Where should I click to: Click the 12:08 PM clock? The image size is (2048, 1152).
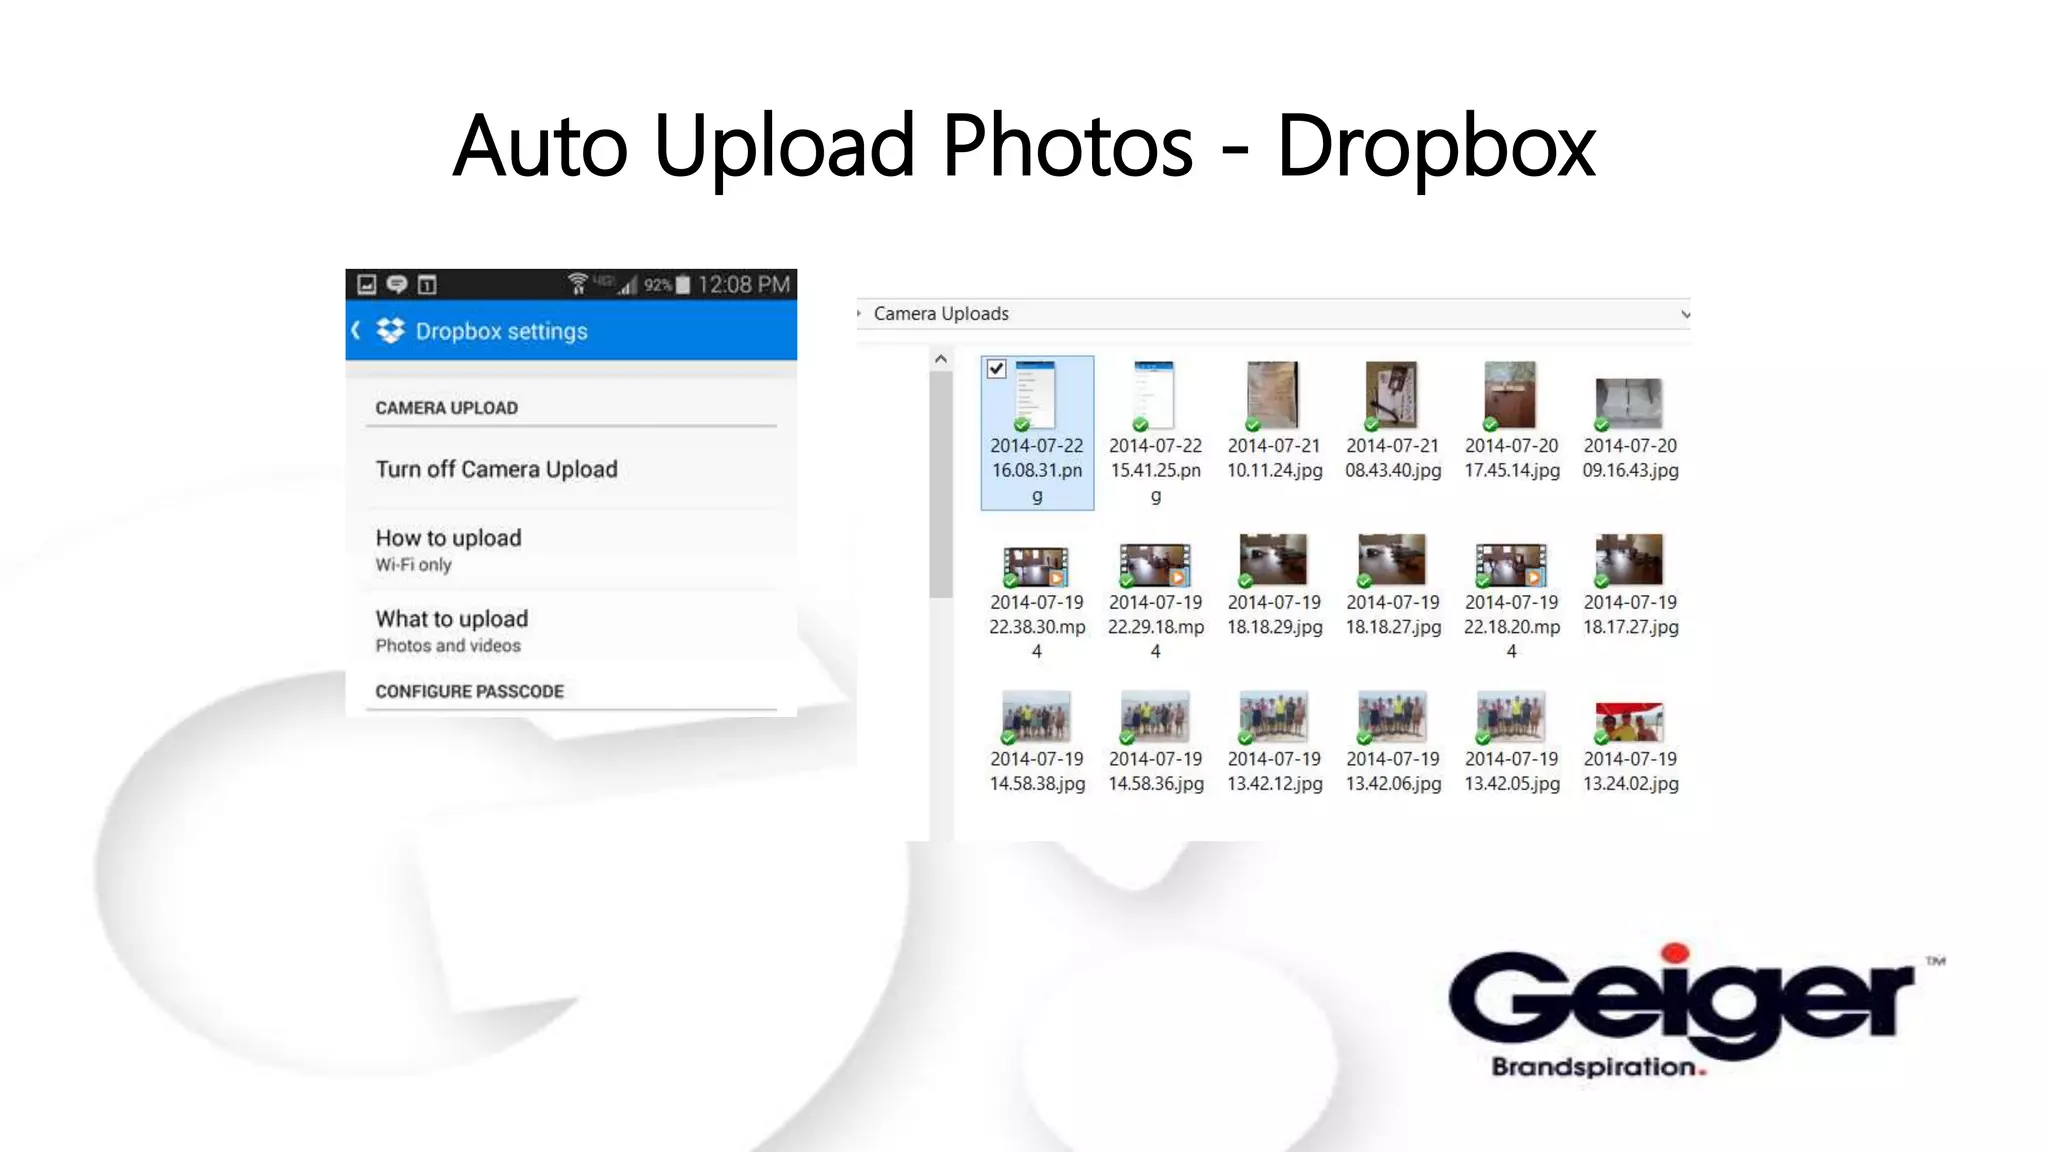pos(744,285)
